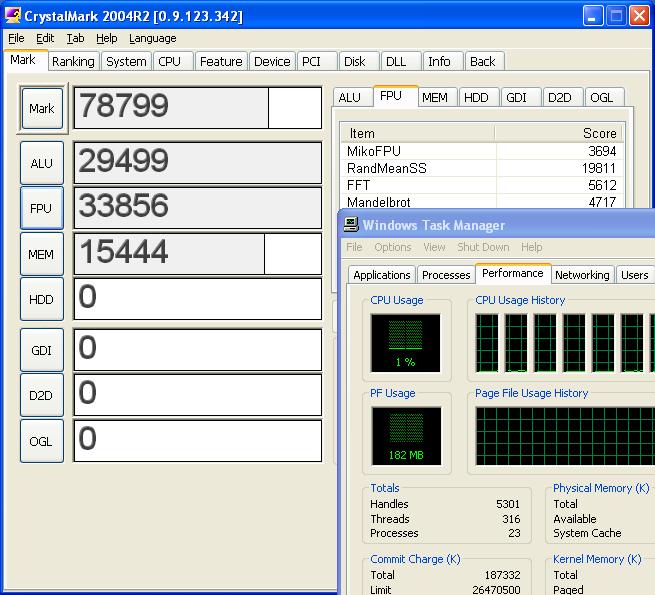The width and height of the screenshot is (655, 595).
Task: Click the PF Usage gauge
Action: coord(406,436)
